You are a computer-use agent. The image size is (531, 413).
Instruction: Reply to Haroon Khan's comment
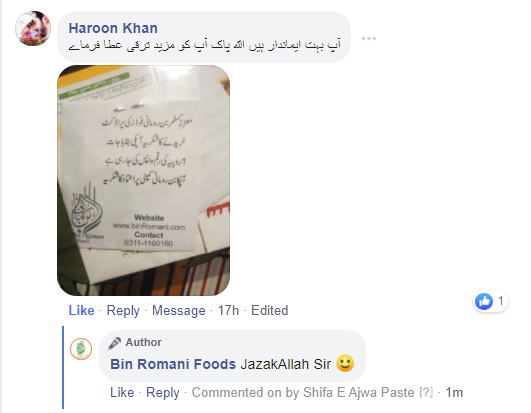(123, 311)
